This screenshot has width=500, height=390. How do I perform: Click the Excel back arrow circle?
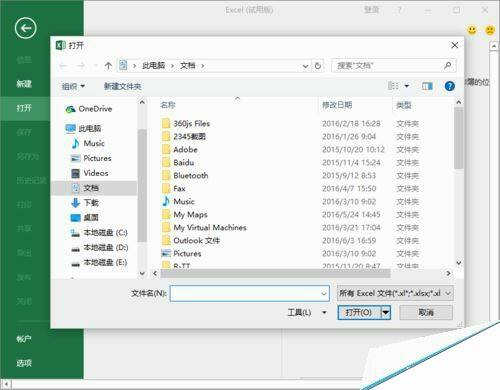pyautogui.click(x=25, y=28)
